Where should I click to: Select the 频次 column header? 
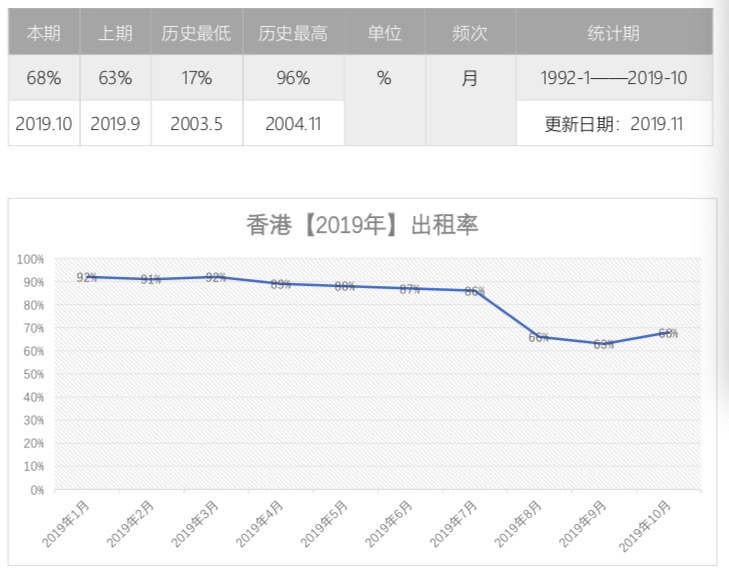(470, 33)
